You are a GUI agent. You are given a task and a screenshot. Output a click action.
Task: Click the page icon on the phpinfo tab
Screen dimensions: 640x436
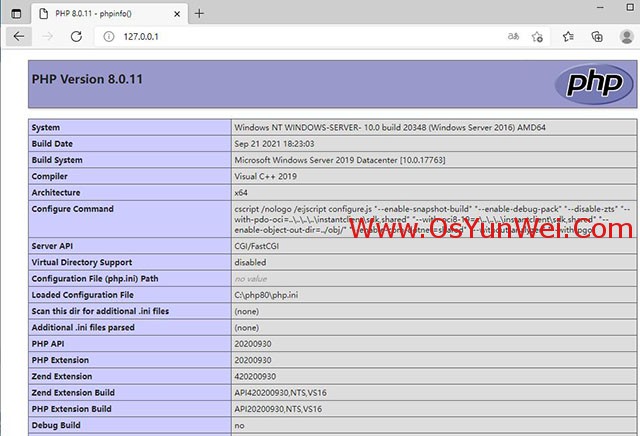(43, 13)
